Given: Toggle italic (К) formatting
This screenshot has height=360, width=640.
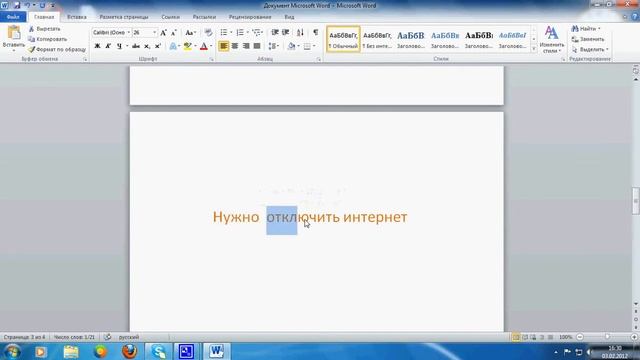Looking at the screenshot, I should point(108,46).
